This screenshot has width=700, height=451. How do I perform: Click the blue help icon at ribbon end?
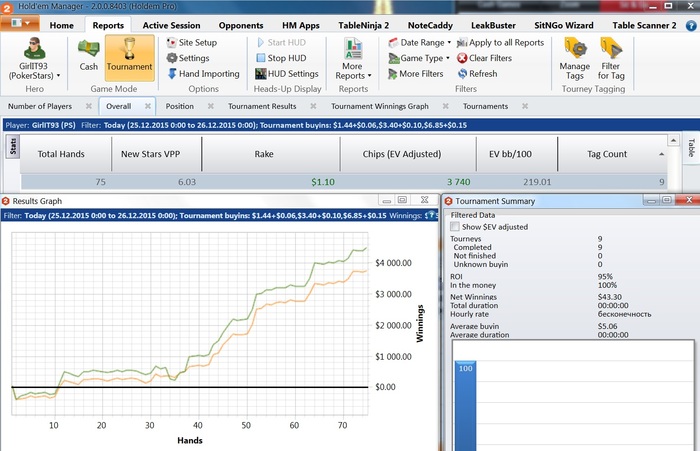click(x=691, y=25)
